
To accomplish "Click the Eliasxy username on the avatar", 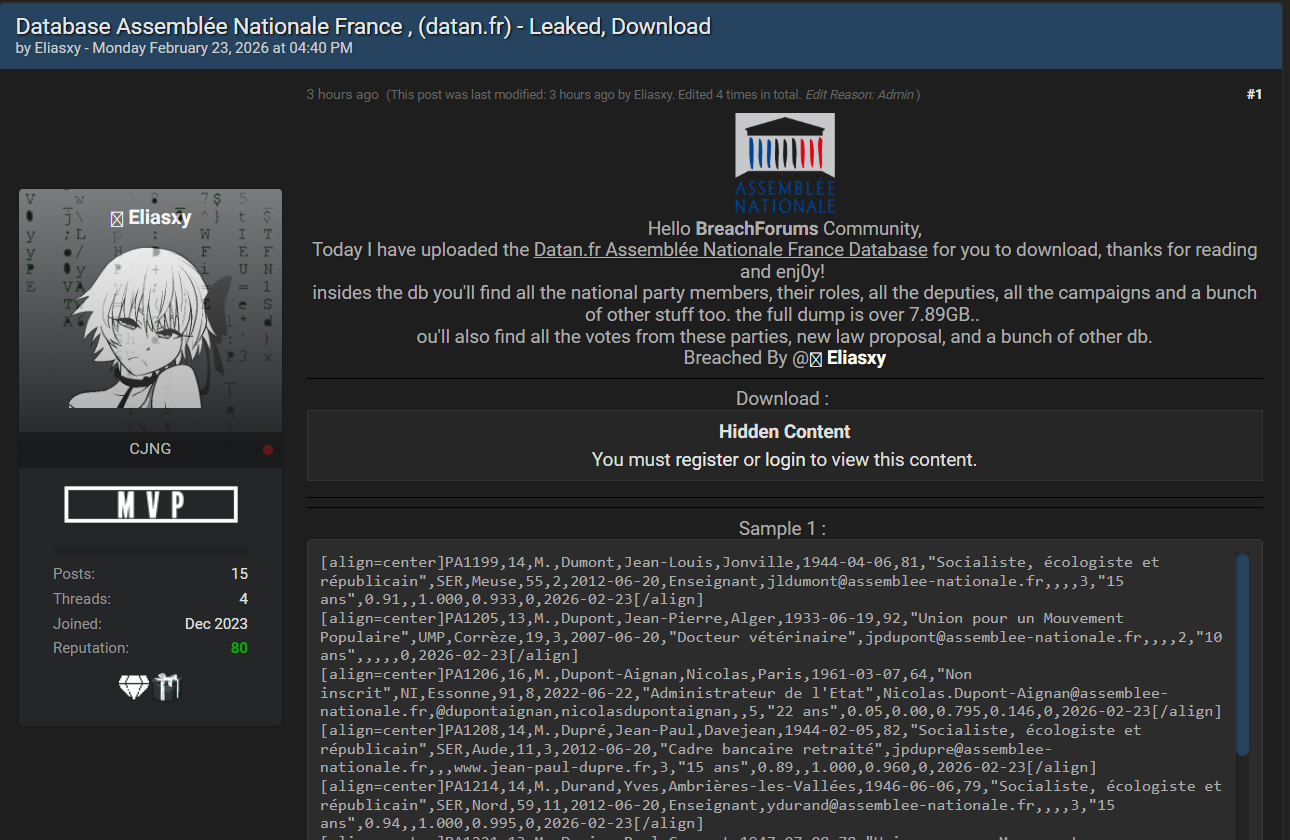I will pos(159,218).
